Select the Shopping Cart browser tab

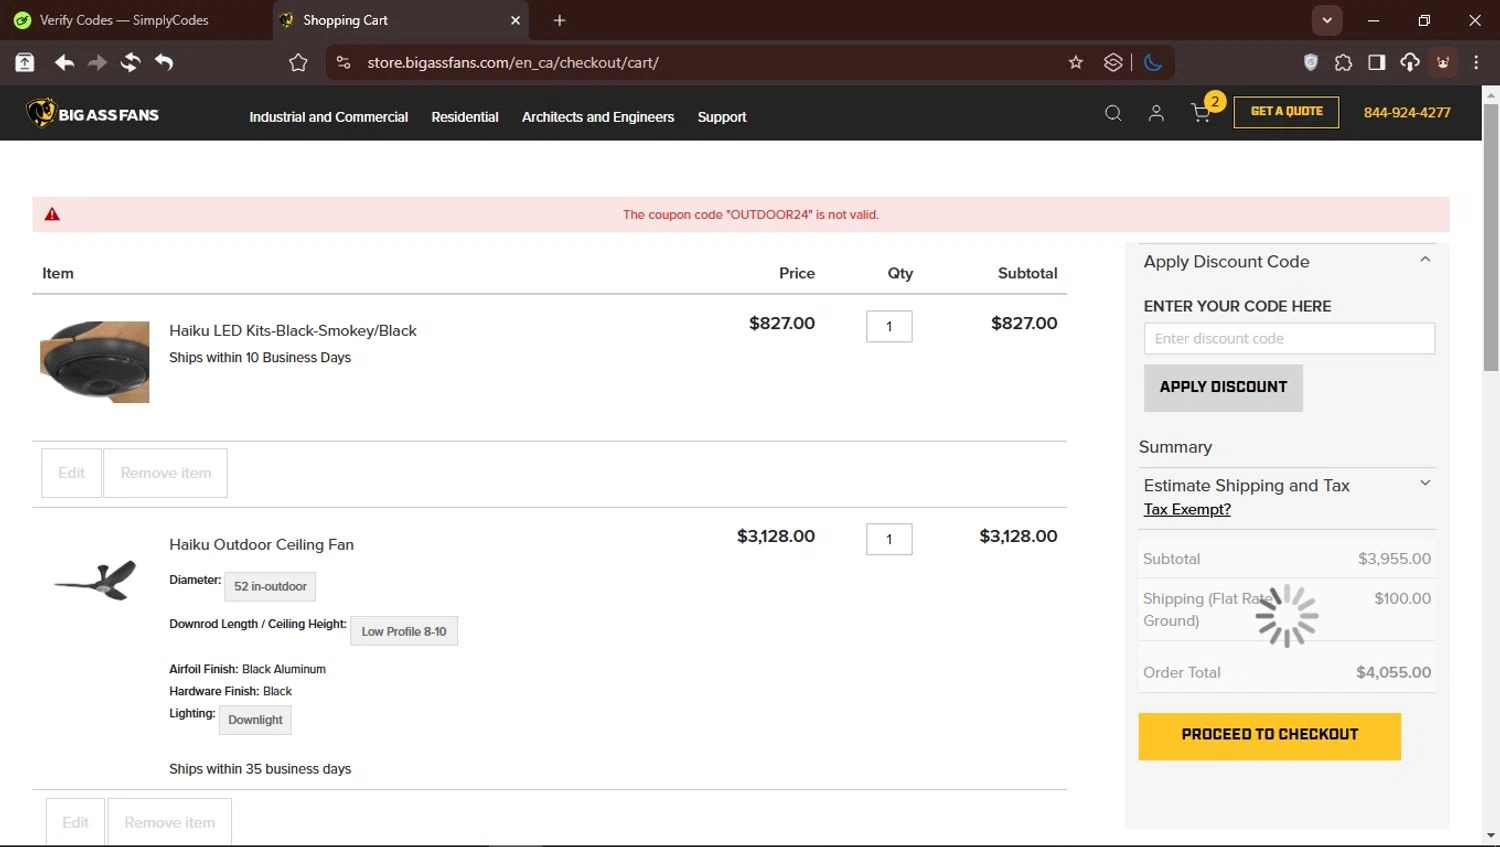pyautogui.click(x=402, y=20)
